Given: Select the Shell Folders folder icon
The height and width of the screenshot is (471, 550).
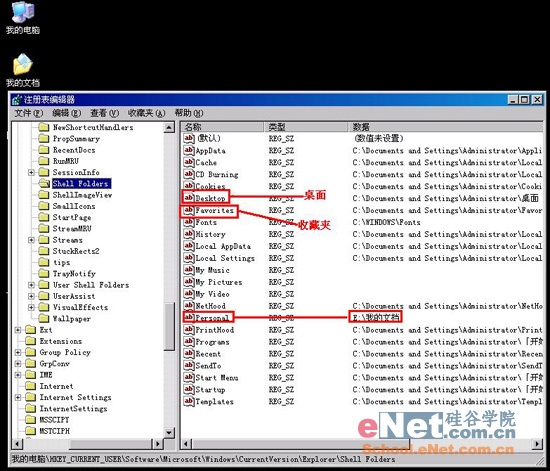Looking at the screenshot, I should tap(44, 183).
